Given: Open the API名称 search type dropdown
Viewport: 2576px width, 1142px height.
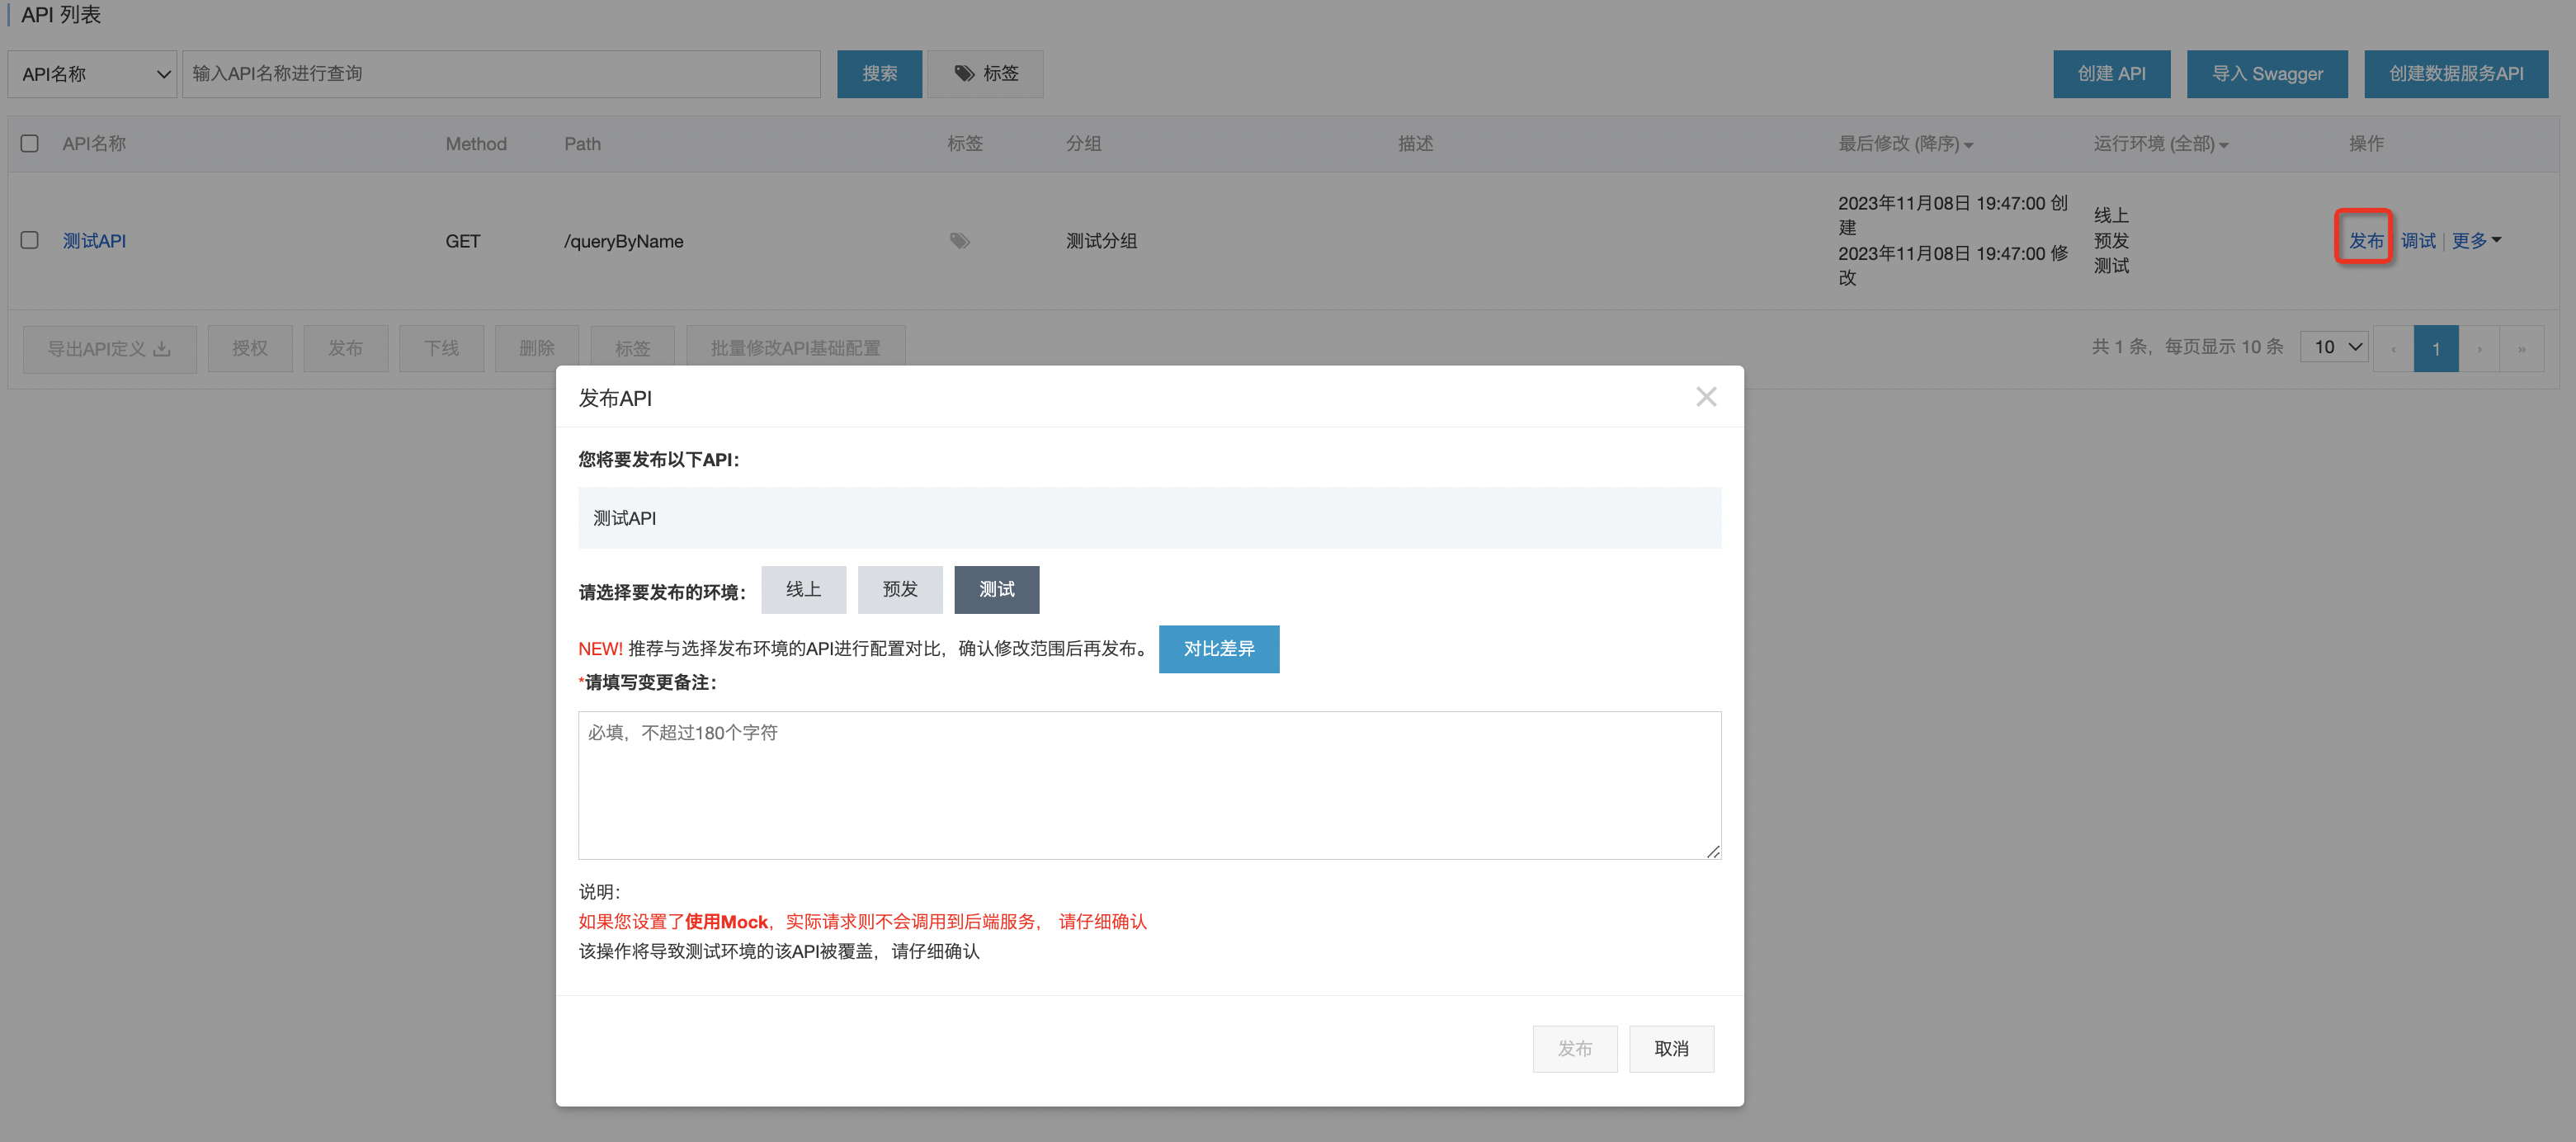Looking at the screenshot, I should pos(92,74).
